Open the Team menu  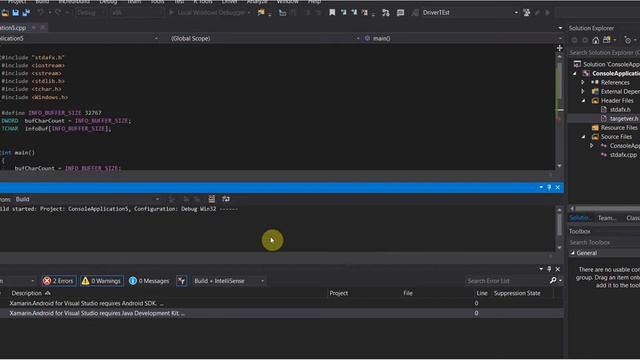(134, 2)
